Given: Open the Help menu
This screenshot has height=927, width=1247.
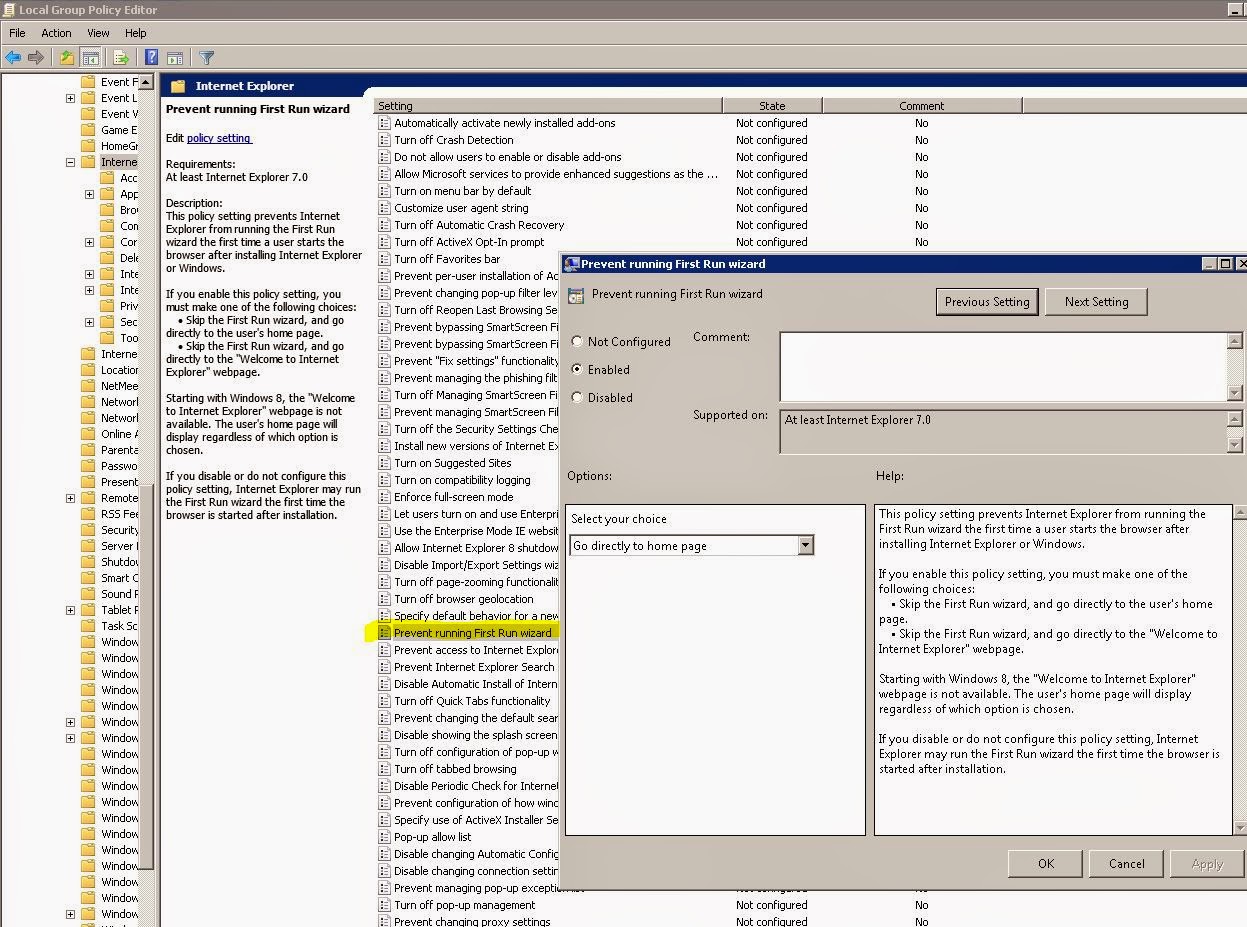Looking at the screenshot, I should [x=135, y=33].
